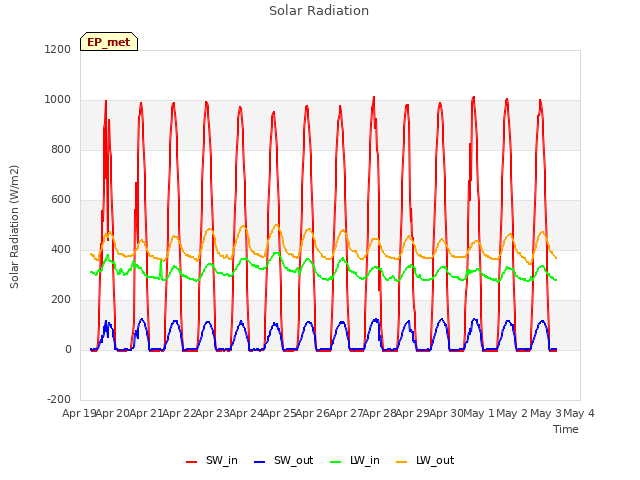This screenshot has height=480, width=640.
Task: Click the Apr 28 x-axis label
Action: (x=380, y=413)
